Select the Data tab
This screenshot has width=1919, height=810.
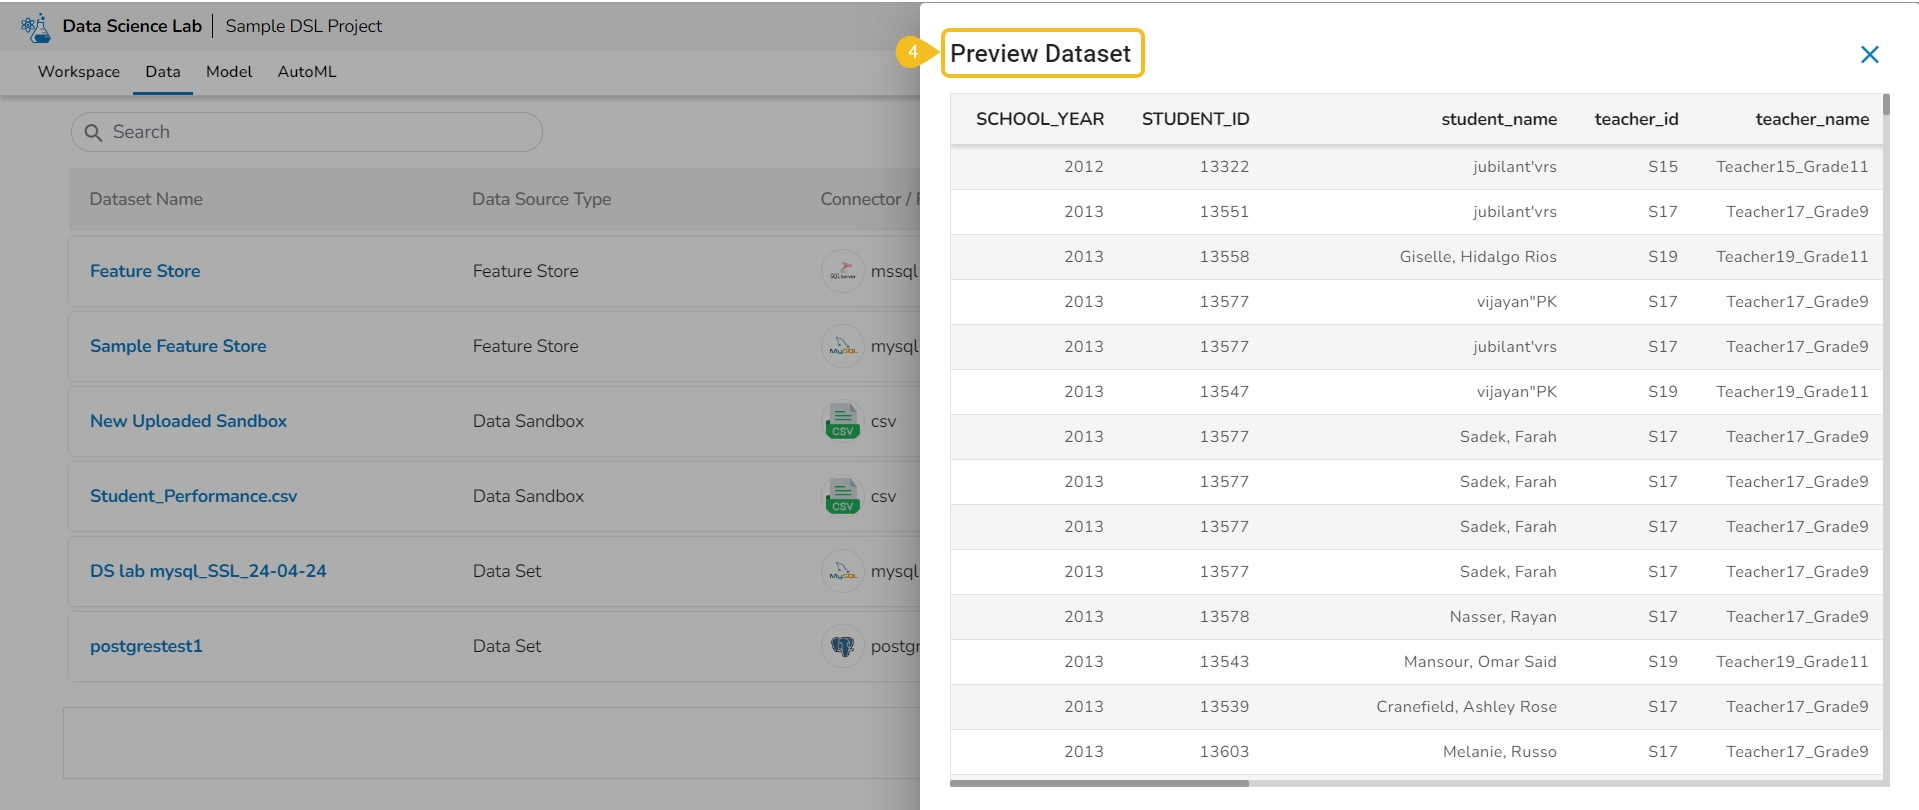163,72
